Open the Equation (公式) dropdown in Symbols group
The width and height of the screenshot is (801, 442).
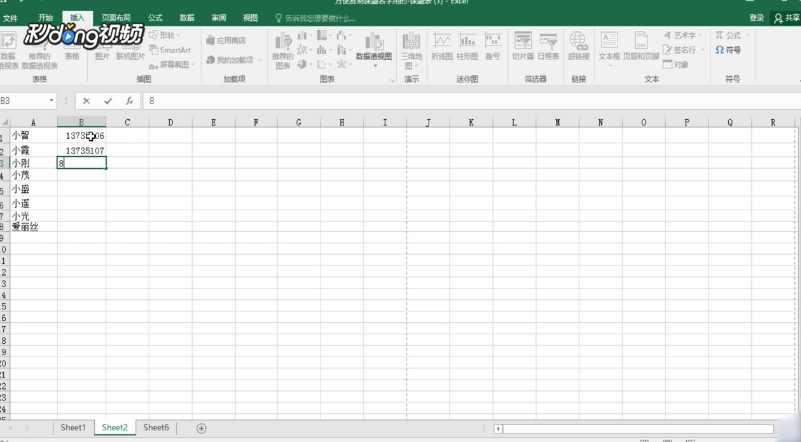(732, 35)
